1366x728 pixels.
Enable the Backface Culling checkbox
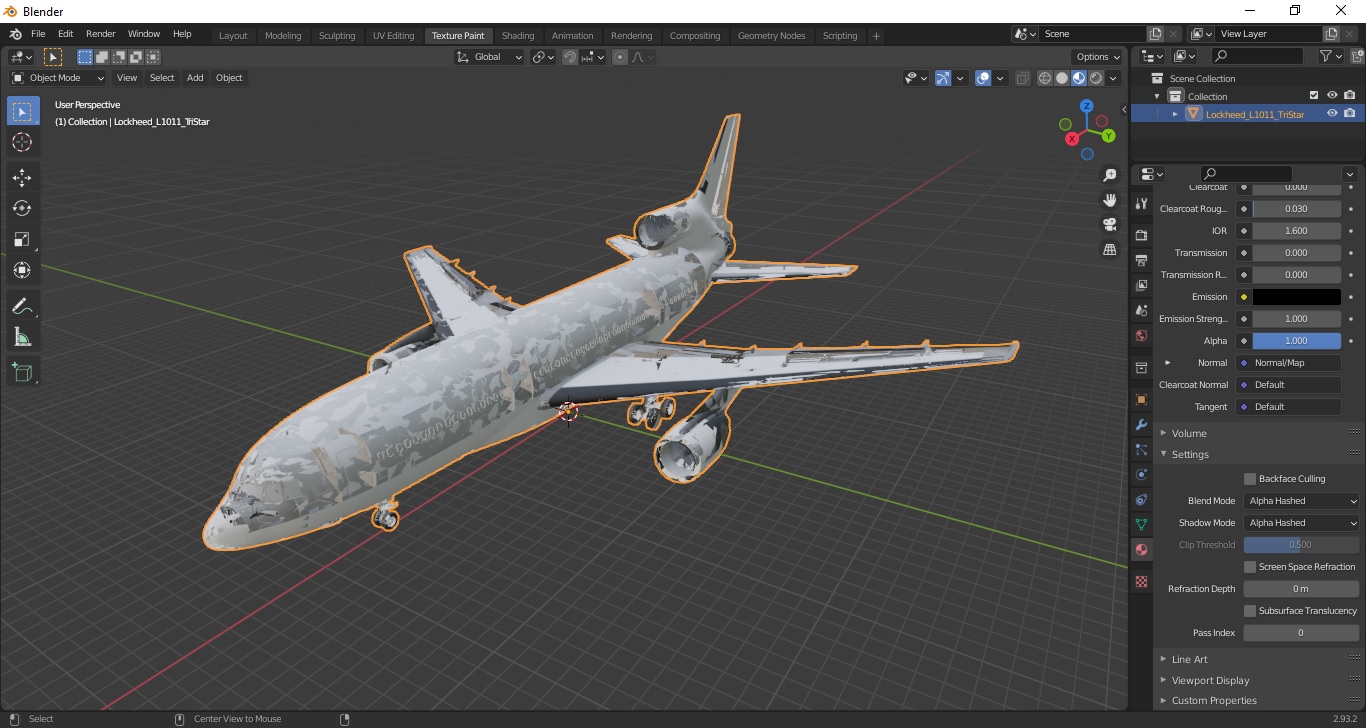point(1250,479)
